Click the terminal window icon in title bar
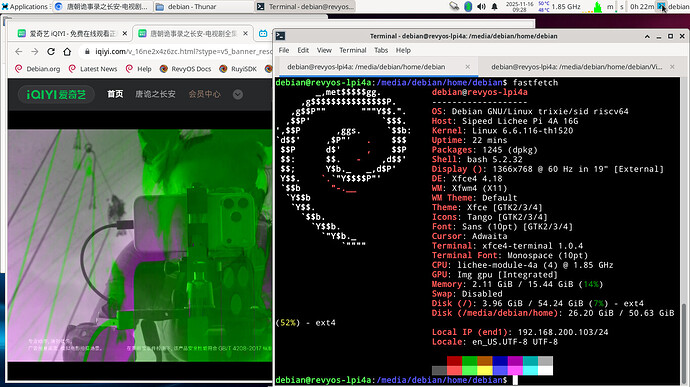The width and height of the screenshot is (690, 387). point(280,36)
